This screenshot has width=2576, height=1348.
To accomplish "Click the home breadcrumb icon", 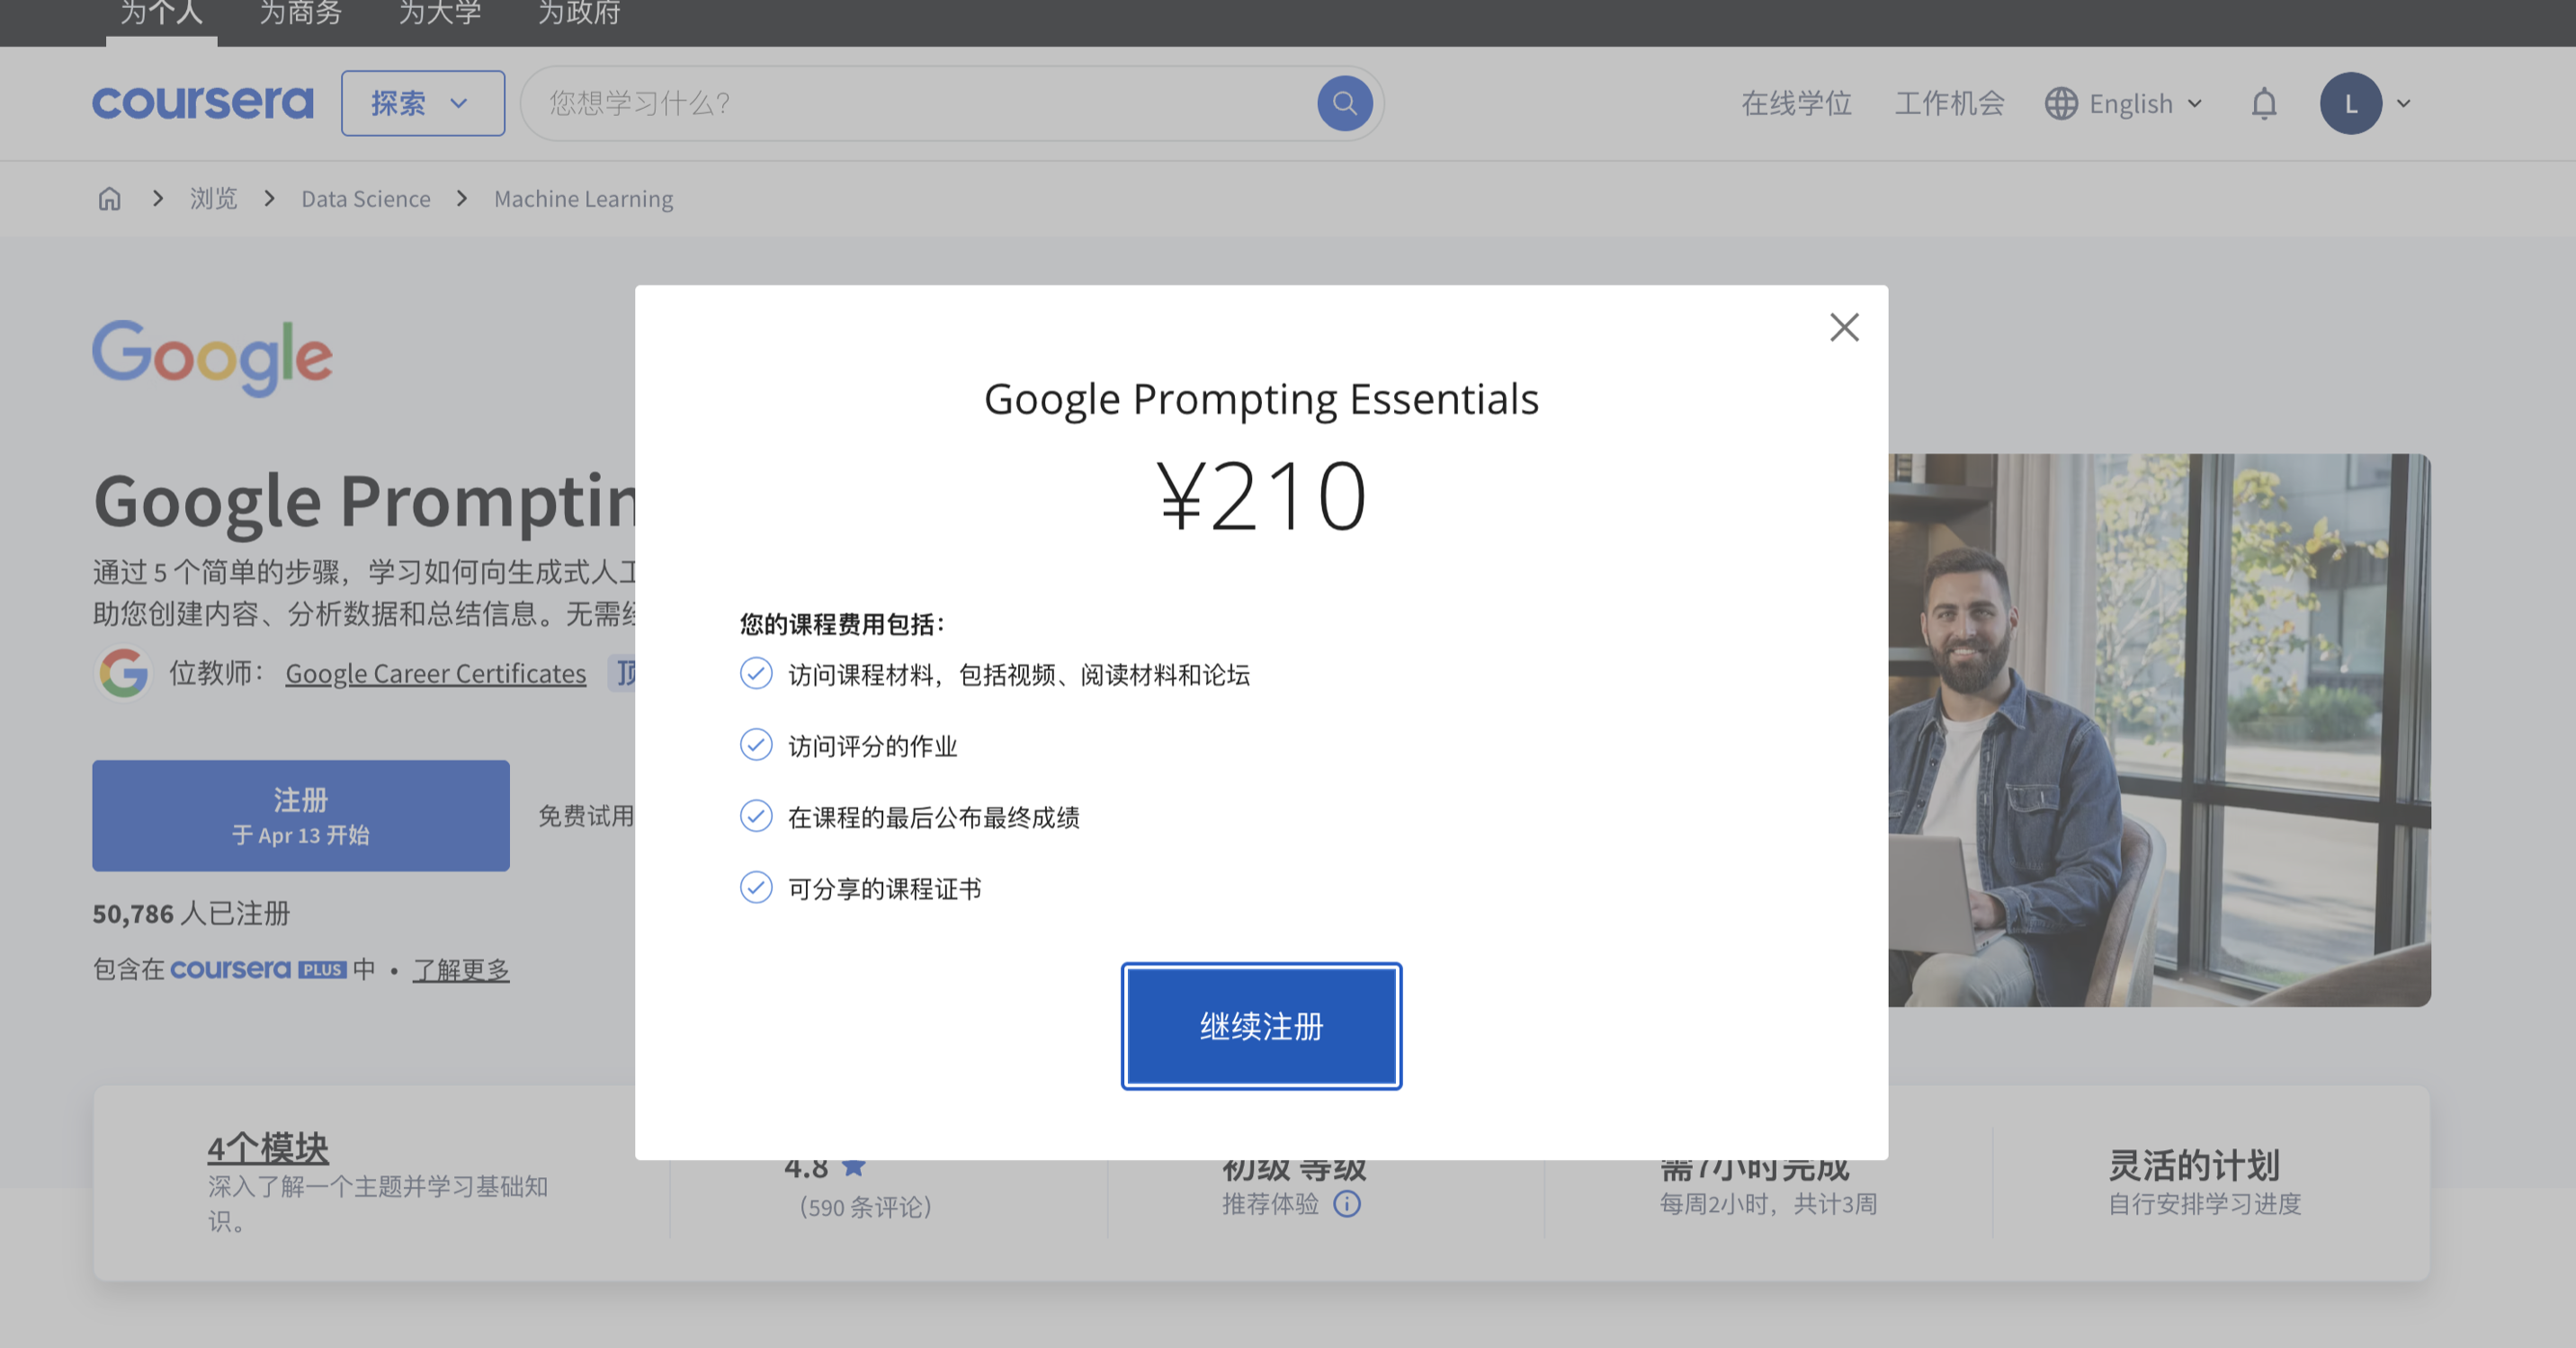I will (x=109, y=199).
